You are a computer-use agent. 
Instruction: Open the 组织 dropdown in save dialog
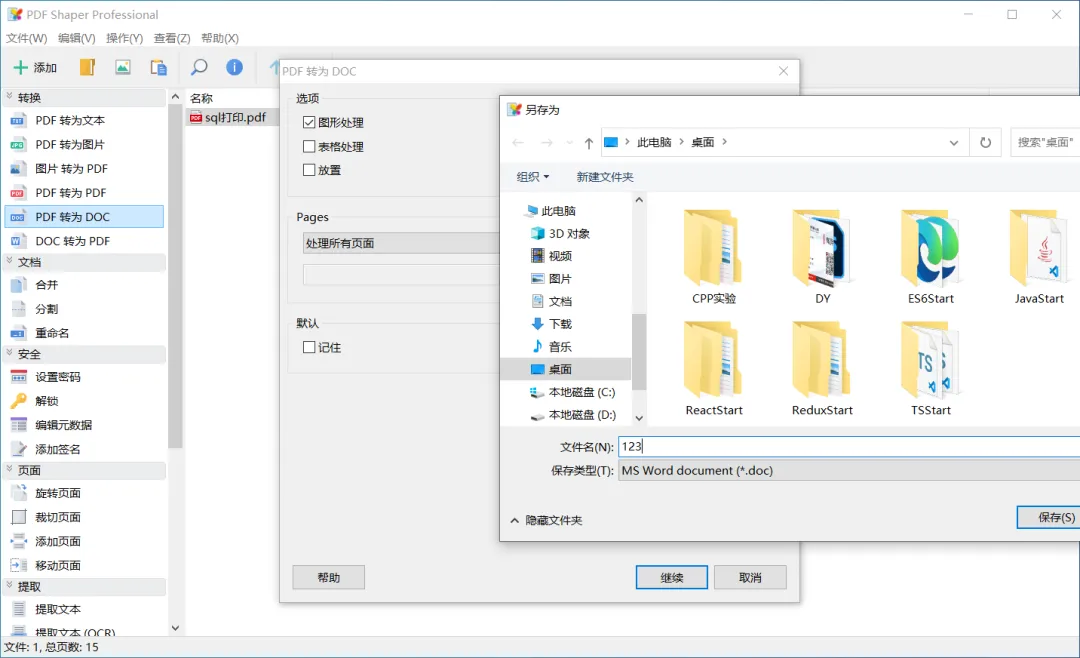click(x=532, y=177)
